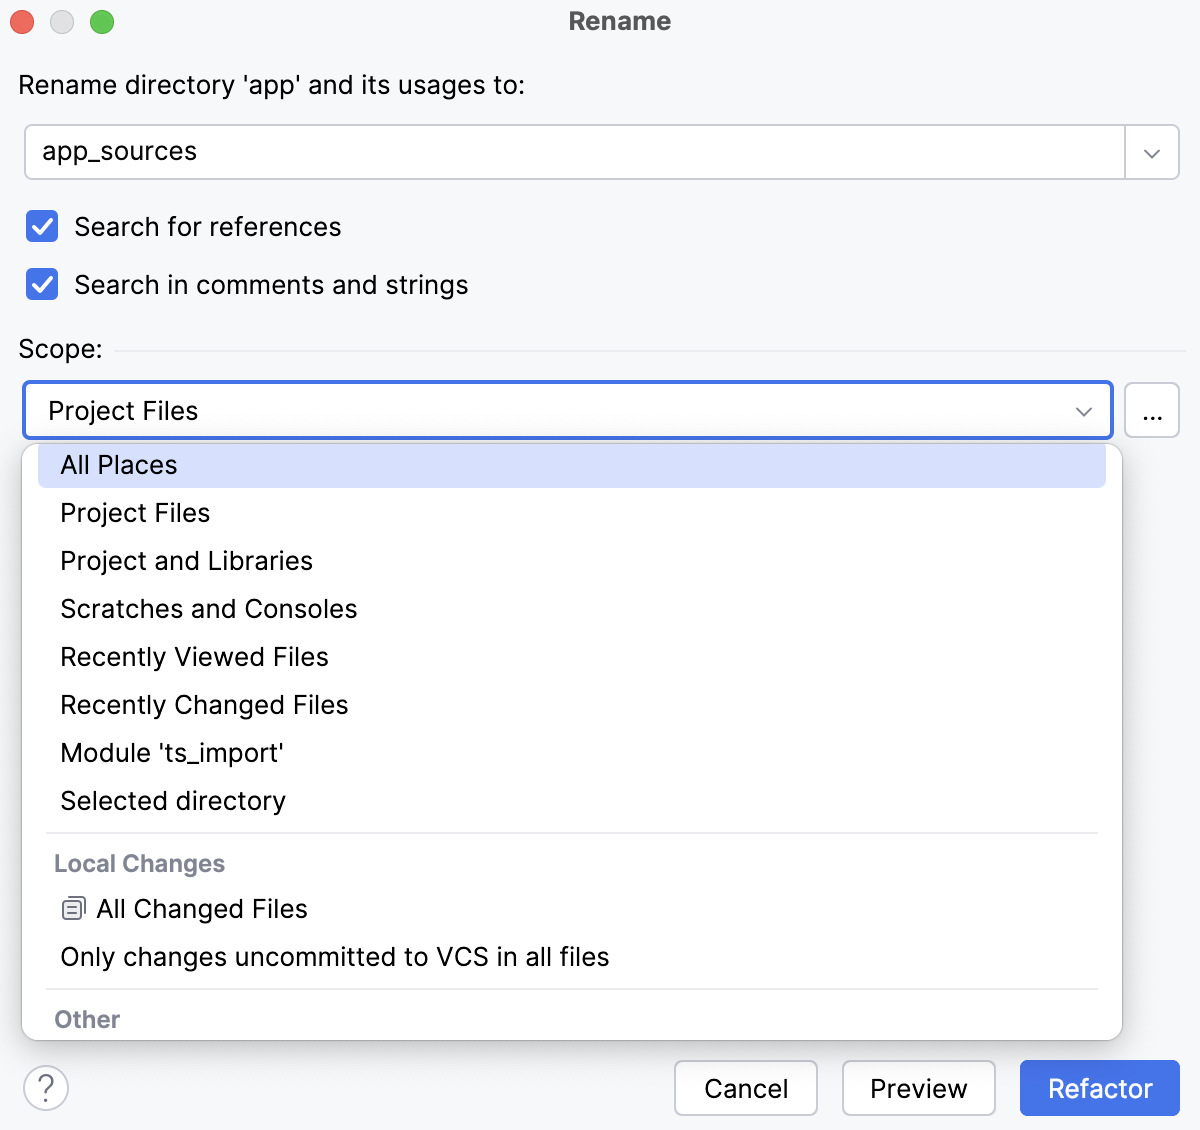Screen dimensions: 1200x1130
Task: Choose Recently Changed Files scope
Action: tap(204, 705)
